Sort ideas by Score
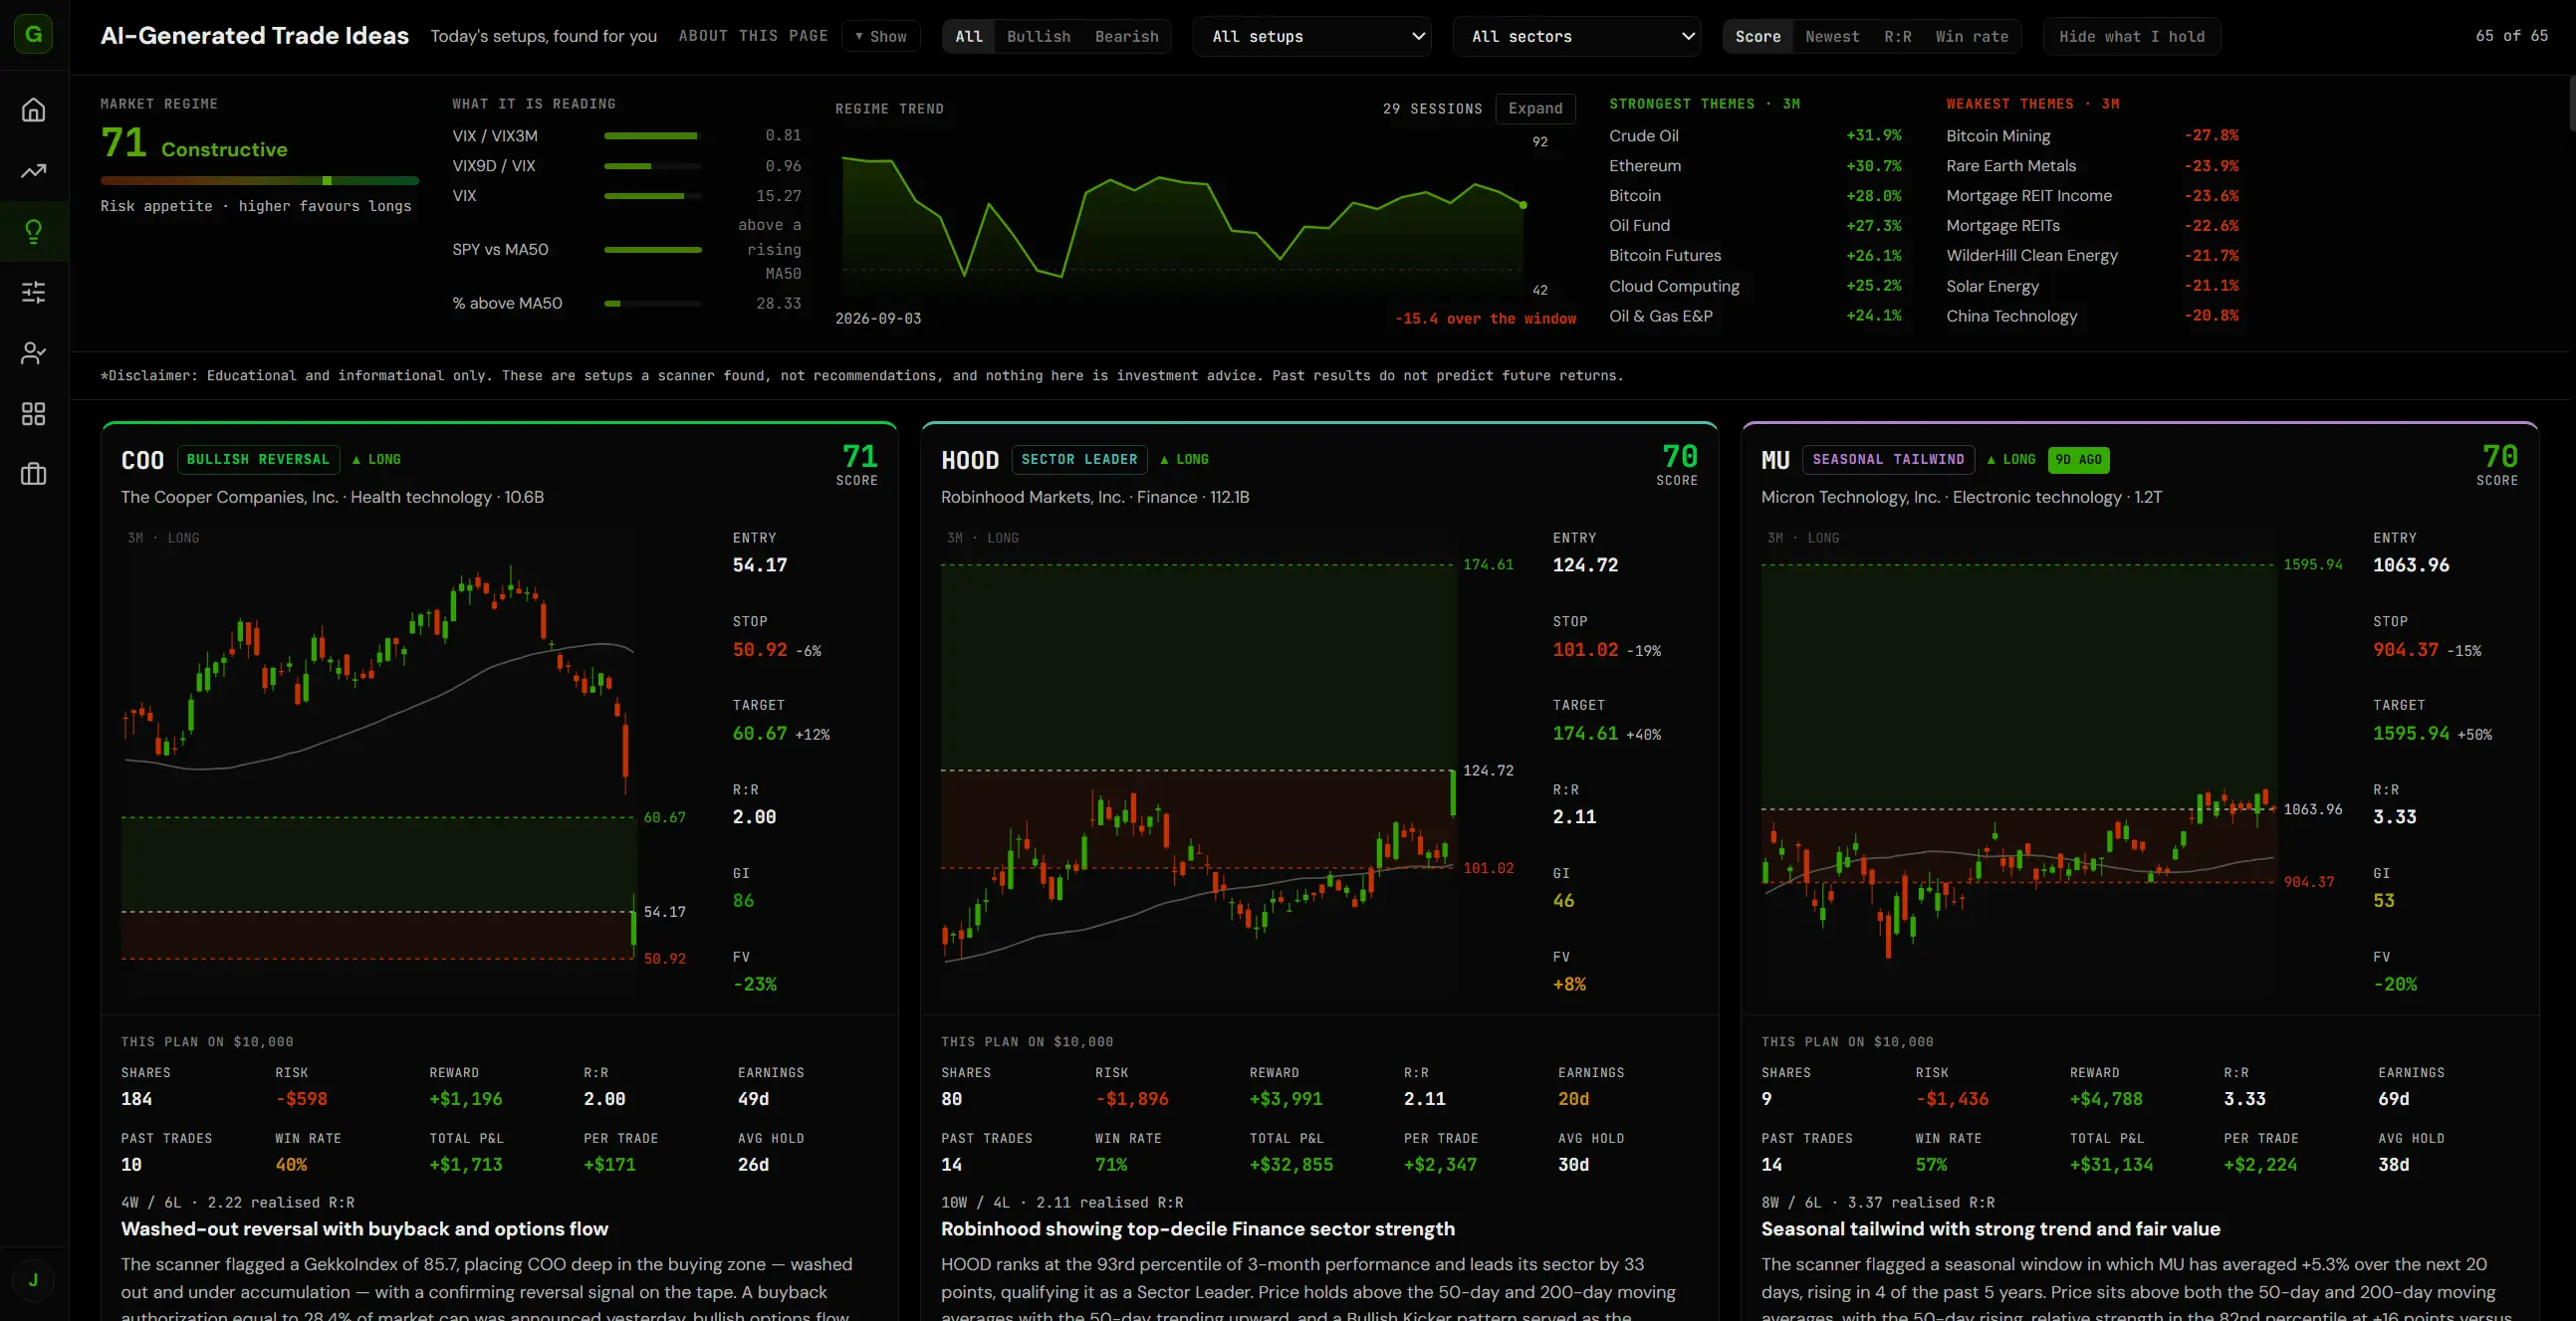This screenshot has height=1321, width=2576. point(1757,36)
